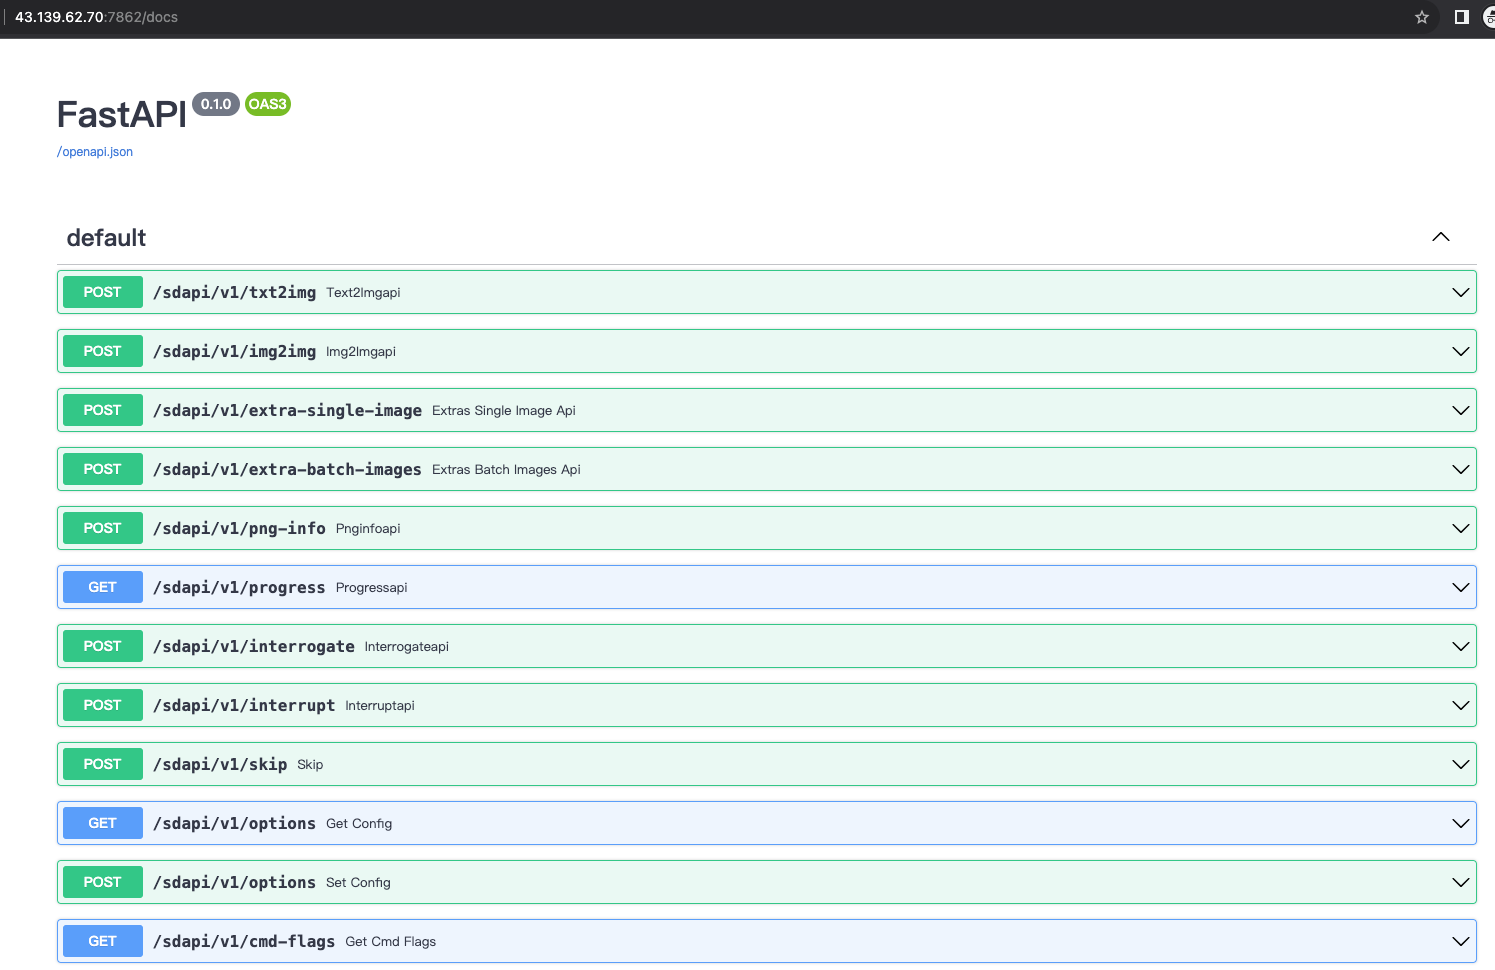Expand the /sdapi/v1/img2img row arrow

click(x=1461, y=351)
